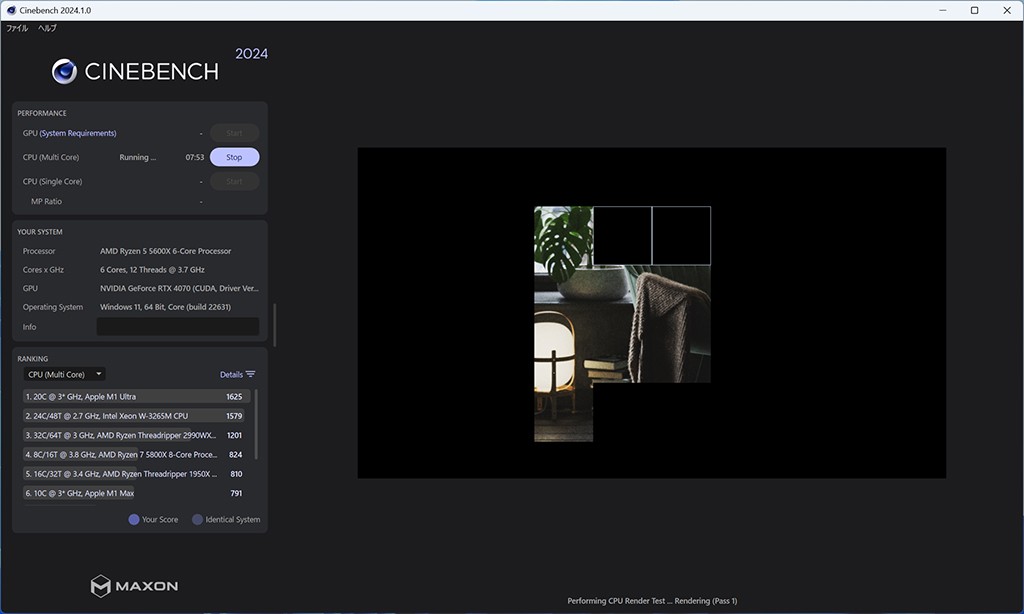Click the Details filter icon

pyautogui.click(x=250, y=375)
